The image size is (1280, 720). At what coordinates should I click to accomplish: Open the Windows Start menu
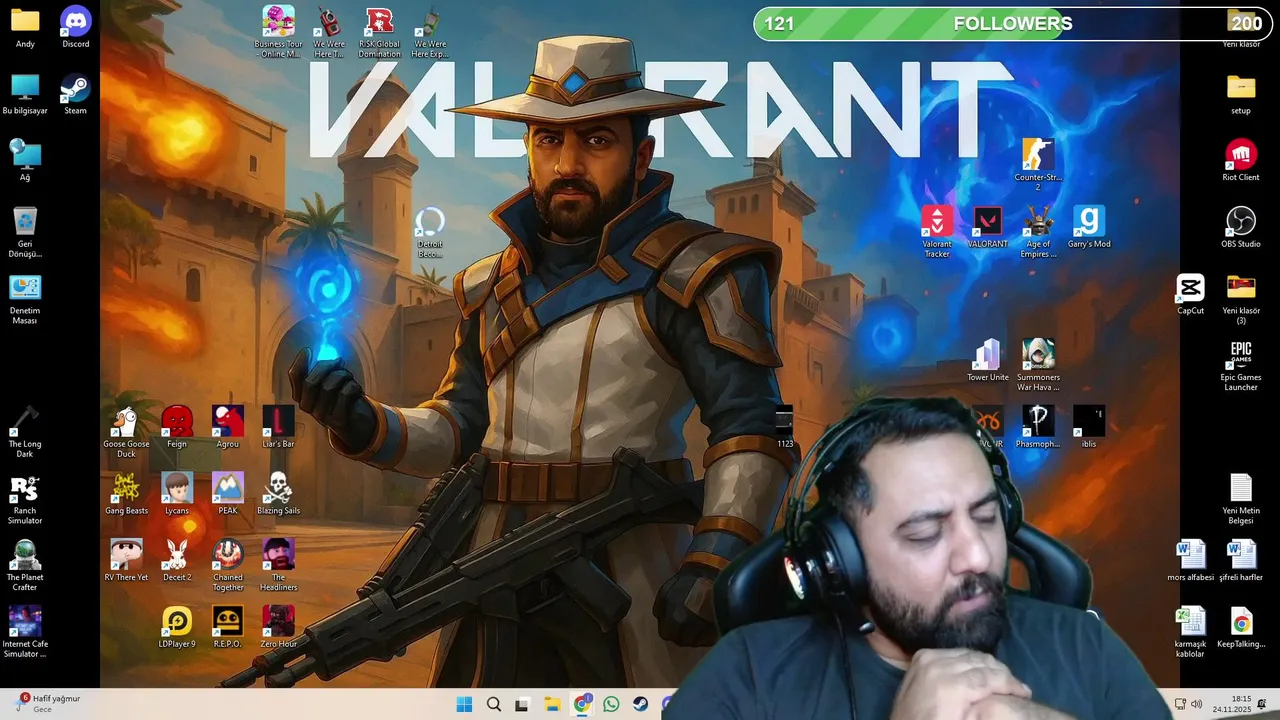(464, 704)
